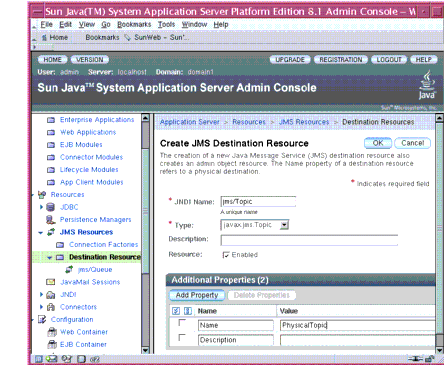Click the Enterprise Applications folder icon
Image resolution: width=445 pixels, height=365 pixels.
[51, 120]
